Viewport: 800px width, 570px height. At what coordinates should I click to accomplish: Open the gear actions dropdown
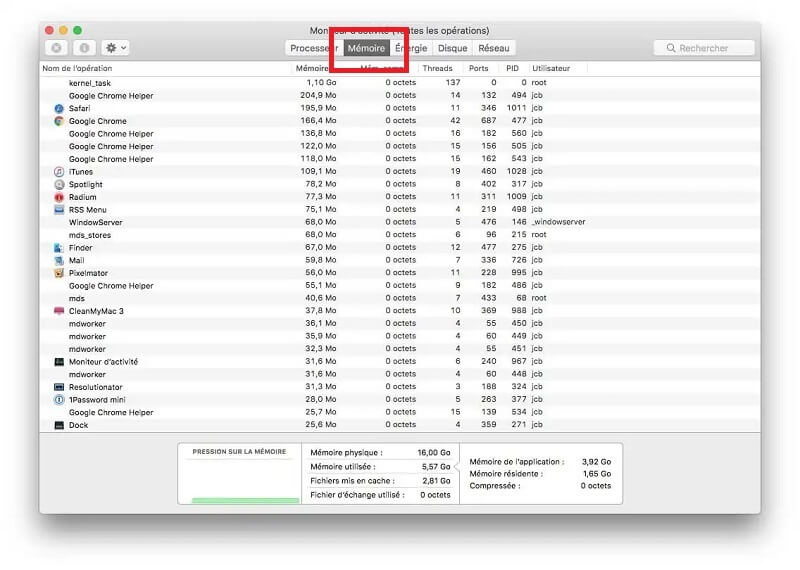pos(115,48)
